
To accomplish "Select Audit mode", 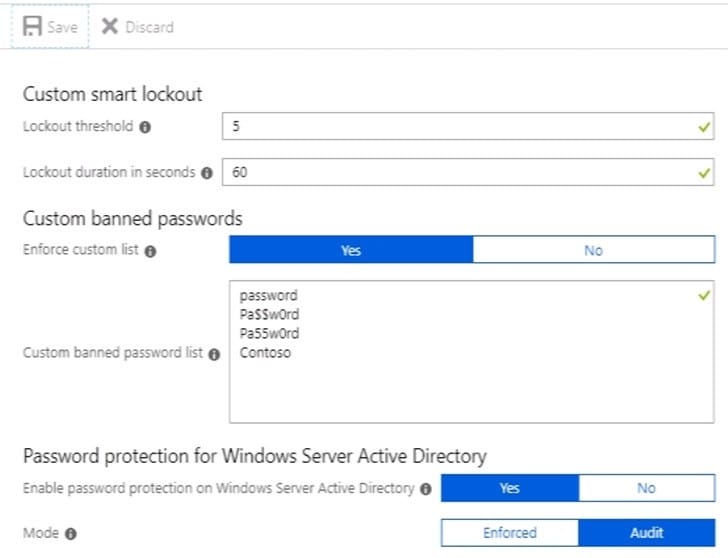I will tap(646, 533).
